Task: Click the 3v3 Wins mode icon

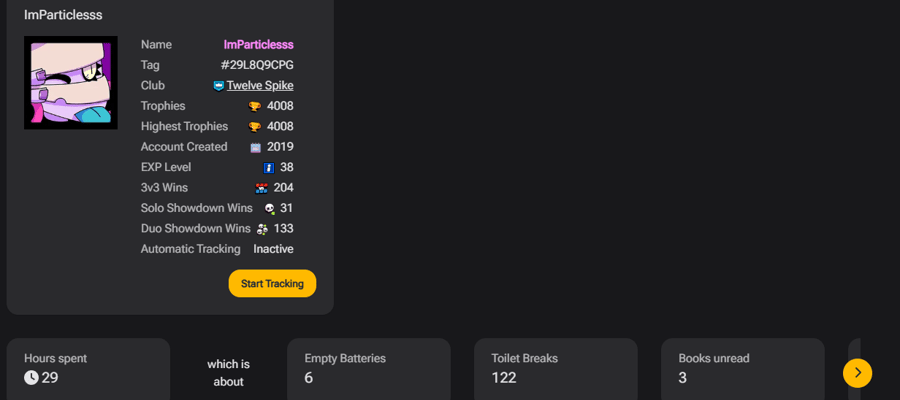Action: (x=261, y=188)
